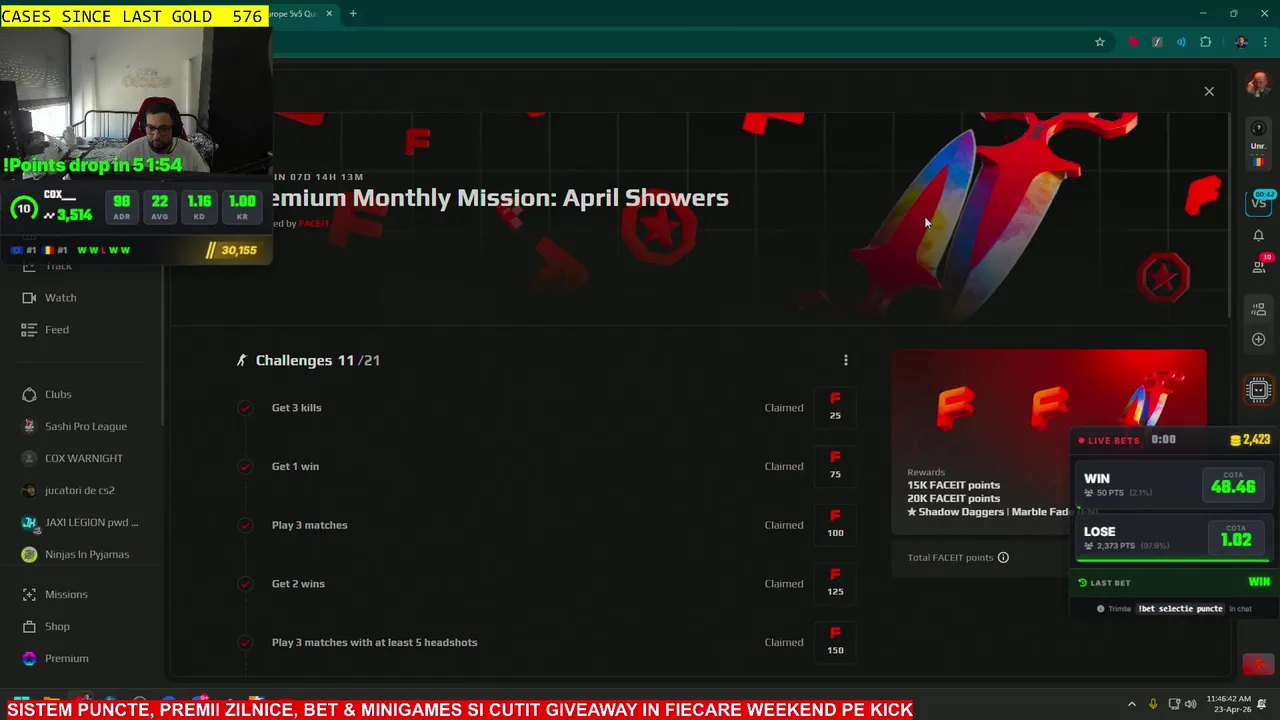Screen dimensions: 1280x720
Task: Click the Get 2 wins completed checkmark
Action: (245, 583)
